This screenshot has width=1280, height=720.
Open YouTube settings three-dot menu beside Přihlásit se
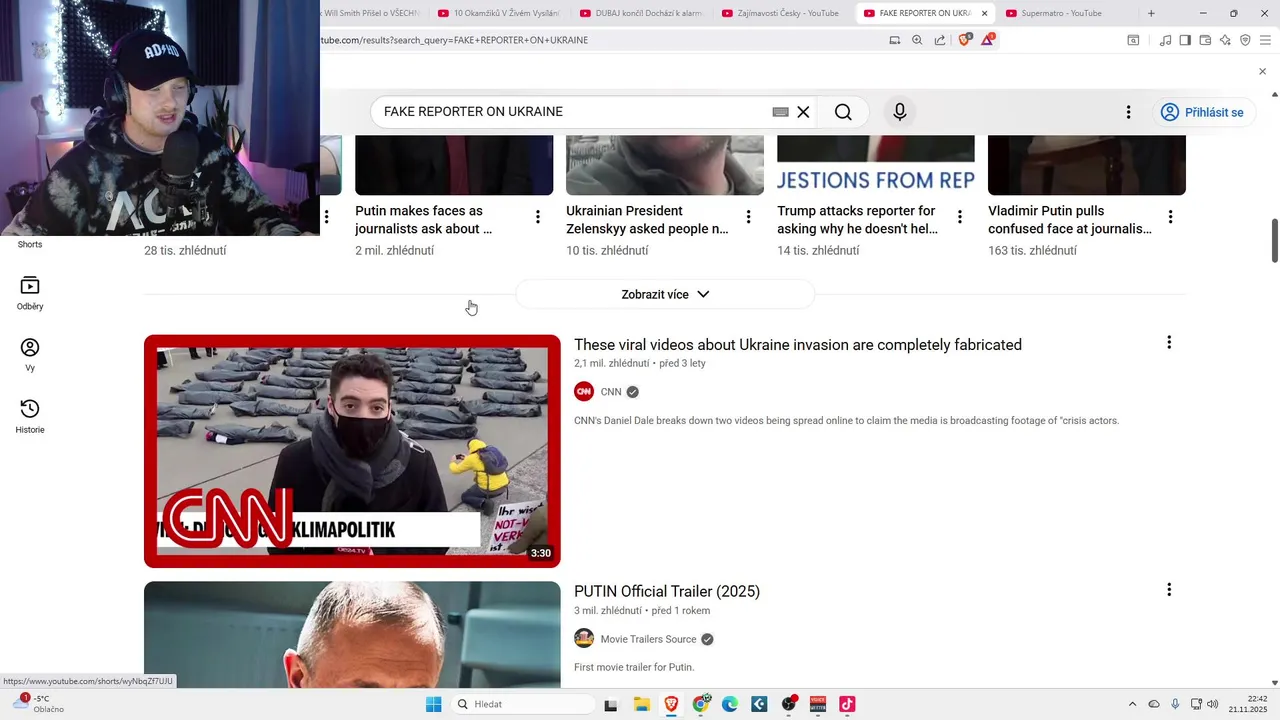point(1128,112)
